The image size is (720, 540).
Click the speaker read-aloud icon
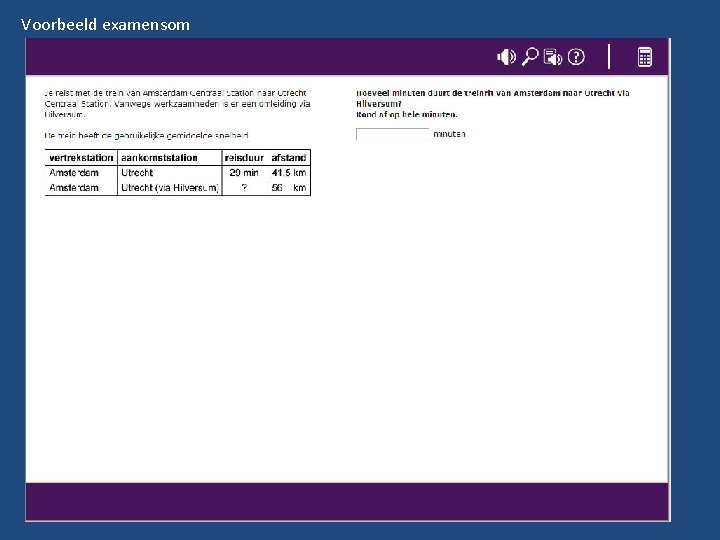pyautogui.click(x=506, y=57)
